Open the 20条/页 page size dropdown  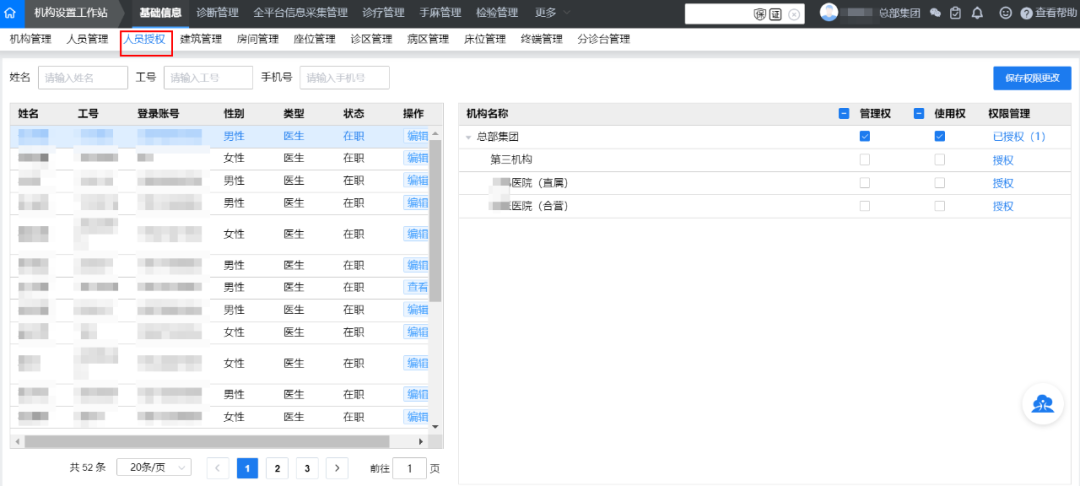point(155,467)
